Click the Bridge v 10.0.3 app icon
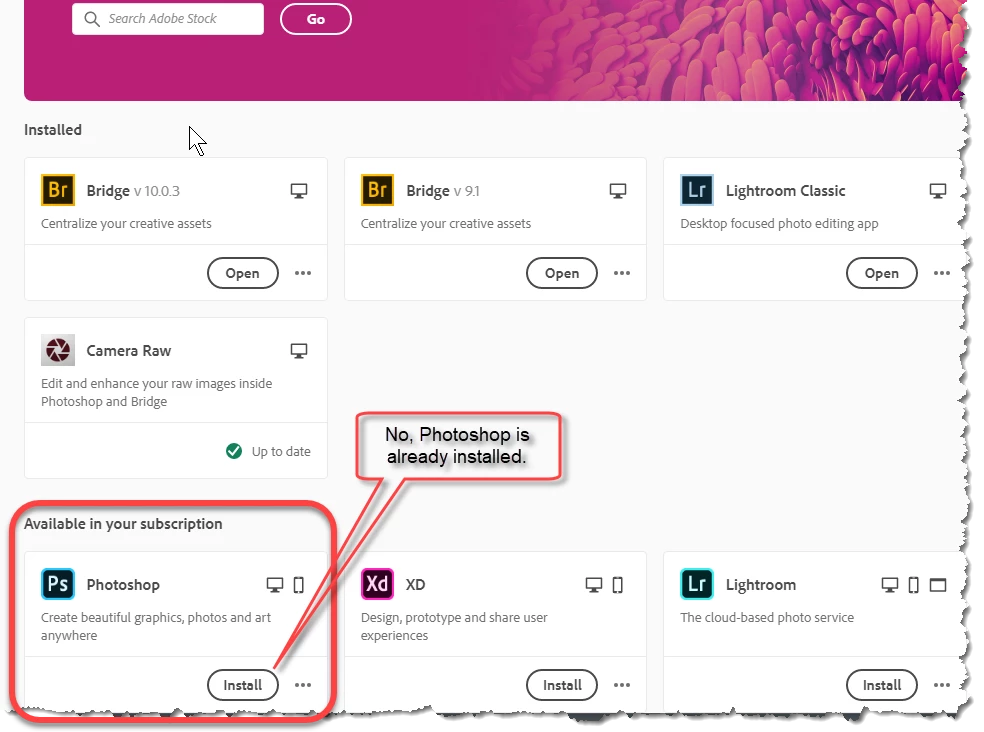Image resolution: width=984 pixels, height=732 pixels. 58,190
